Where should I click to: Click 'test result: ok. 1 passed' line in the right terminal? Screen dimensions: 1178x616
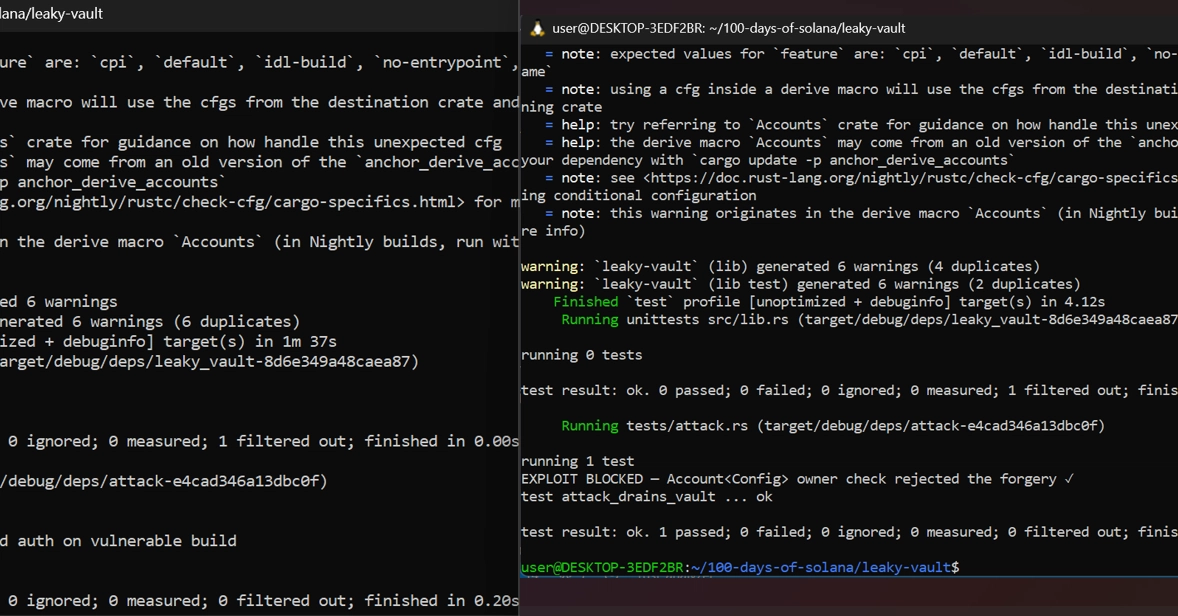[x=849, y=532]
